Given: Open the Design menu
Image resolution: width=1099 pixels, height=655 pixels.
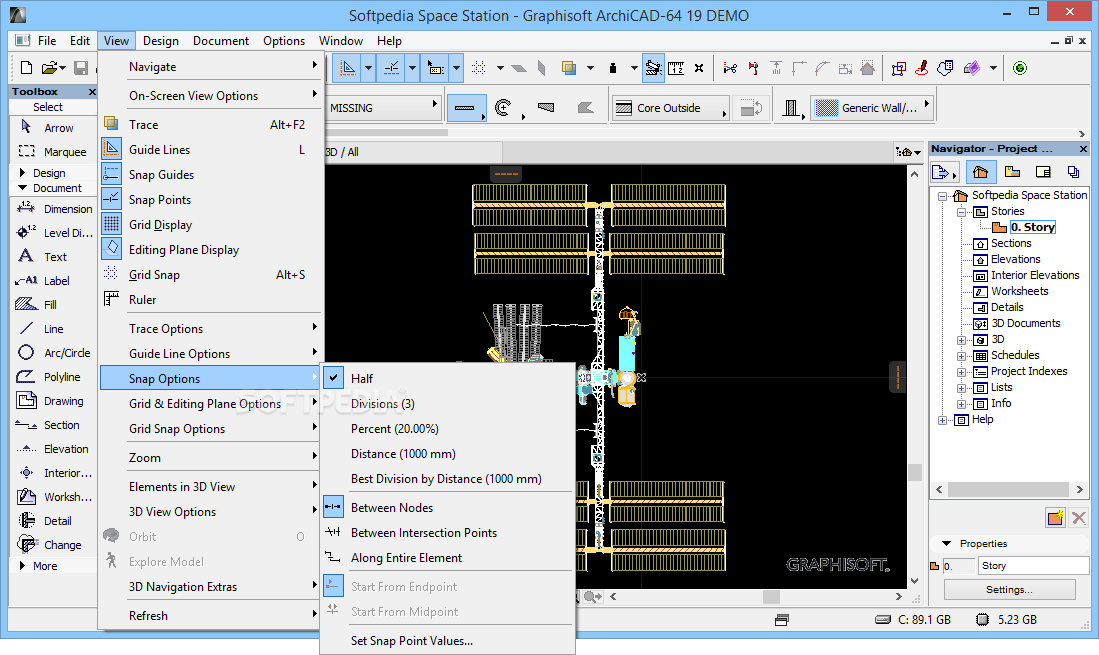Looking at the screenshot, I should coord(161,41).
